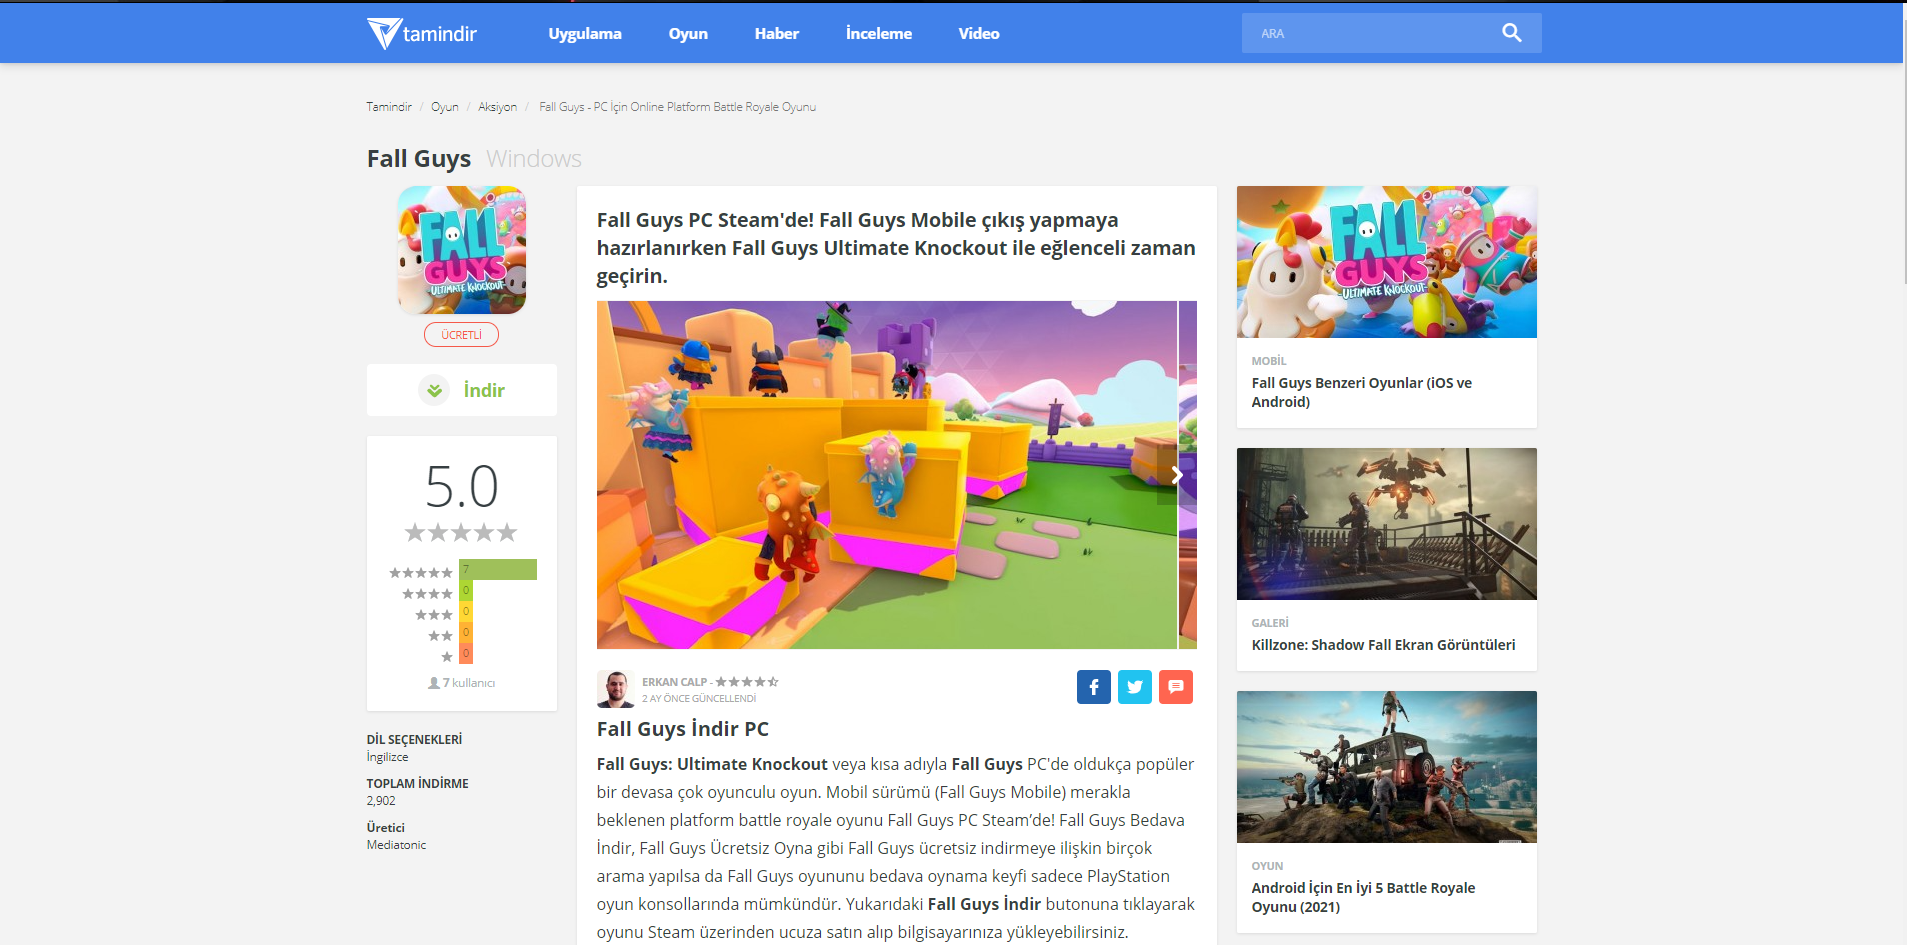Open Fall Guys Benzeri Oyunlar thumbnail
The image size is (1907, 945).
[1387, 262]
